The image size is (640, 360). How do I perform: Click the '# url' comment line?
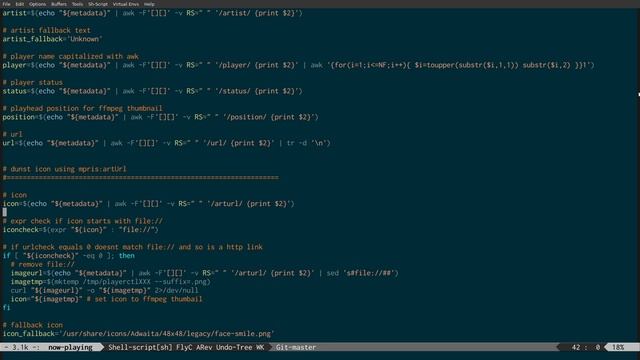(13, 134)
